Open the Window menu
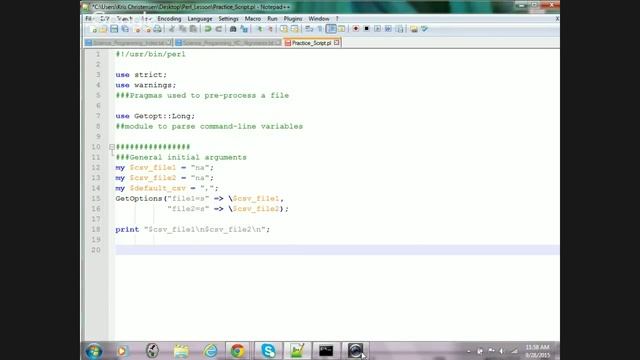Image resolution: width=640 pixels, height=360 pixels. [x=319, y=19]
